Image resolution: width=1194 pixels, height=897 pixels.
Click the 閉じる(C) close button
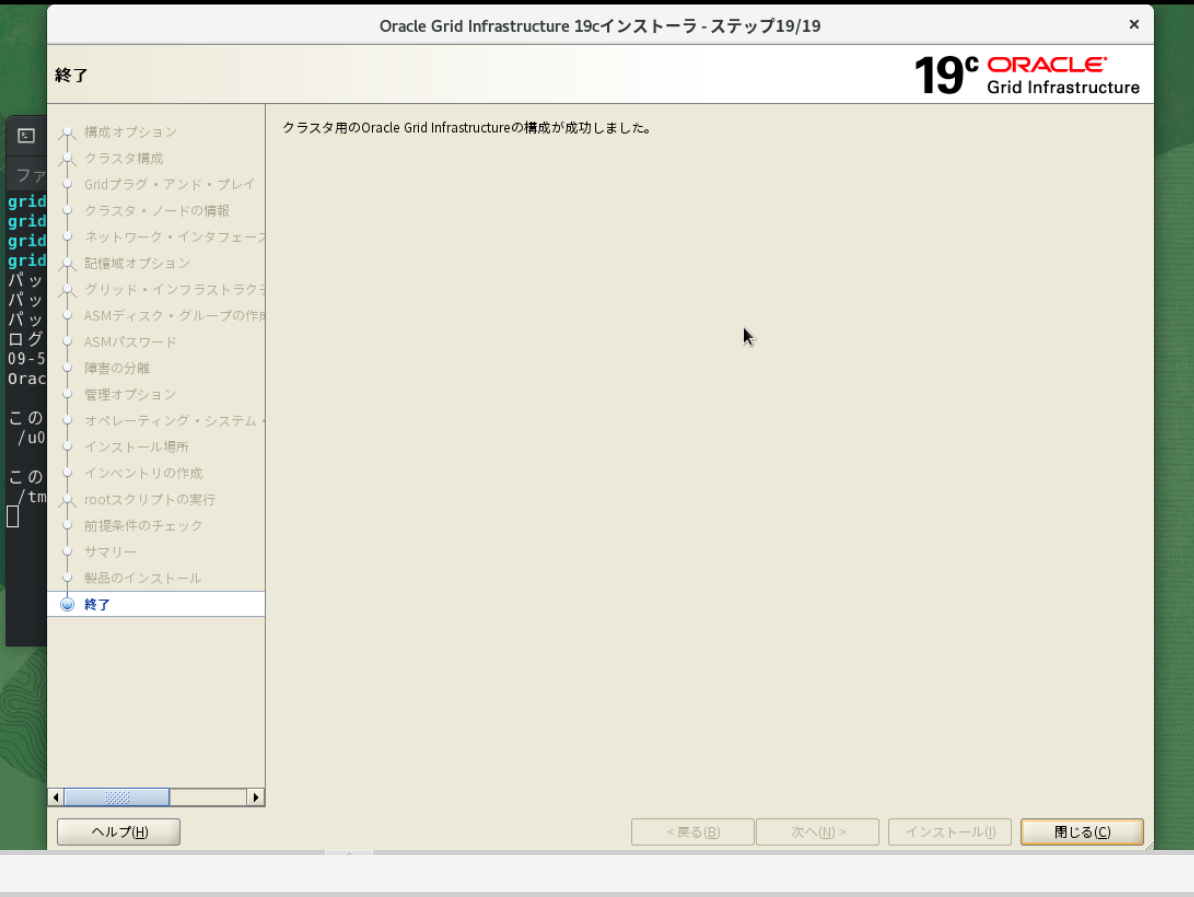(x=1081, y=832)
